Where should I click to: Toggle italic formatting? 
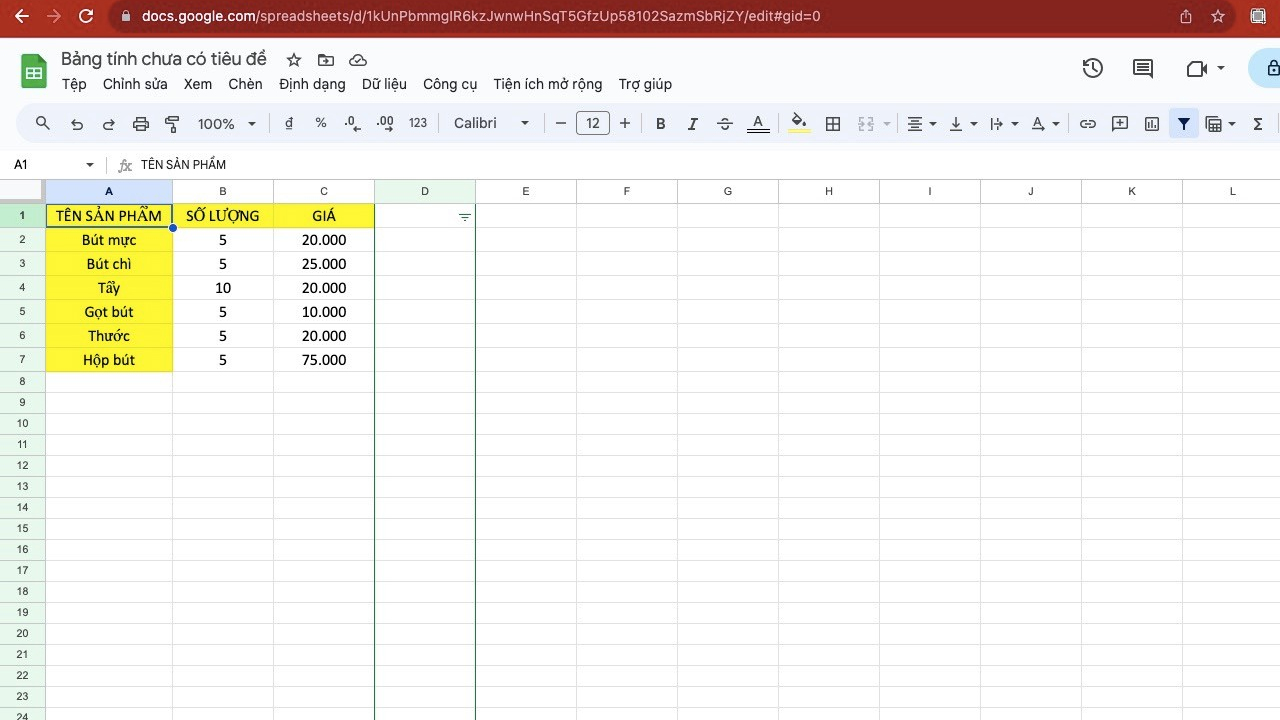click(692, 124)
